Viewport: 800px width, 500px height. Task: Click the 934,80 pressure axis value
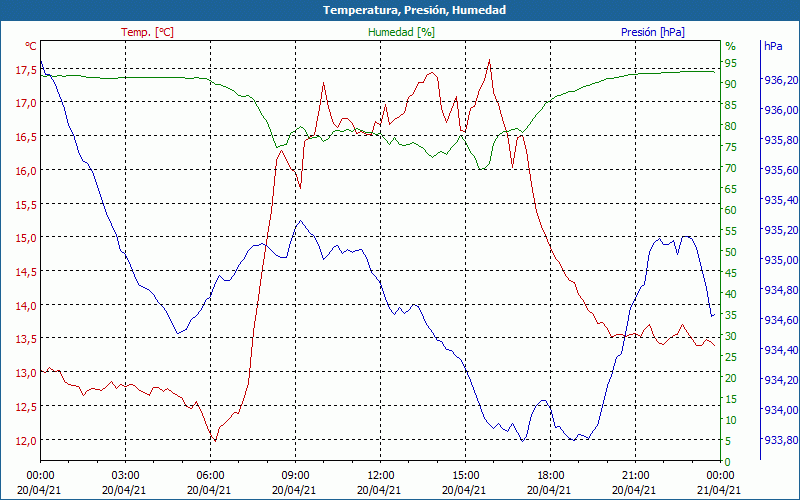tap(781, 290)
